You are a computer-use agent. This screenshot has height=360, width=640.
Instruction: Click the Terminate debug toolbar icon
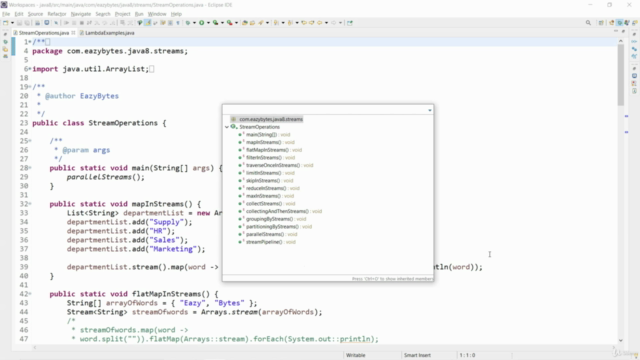(82, 23)
